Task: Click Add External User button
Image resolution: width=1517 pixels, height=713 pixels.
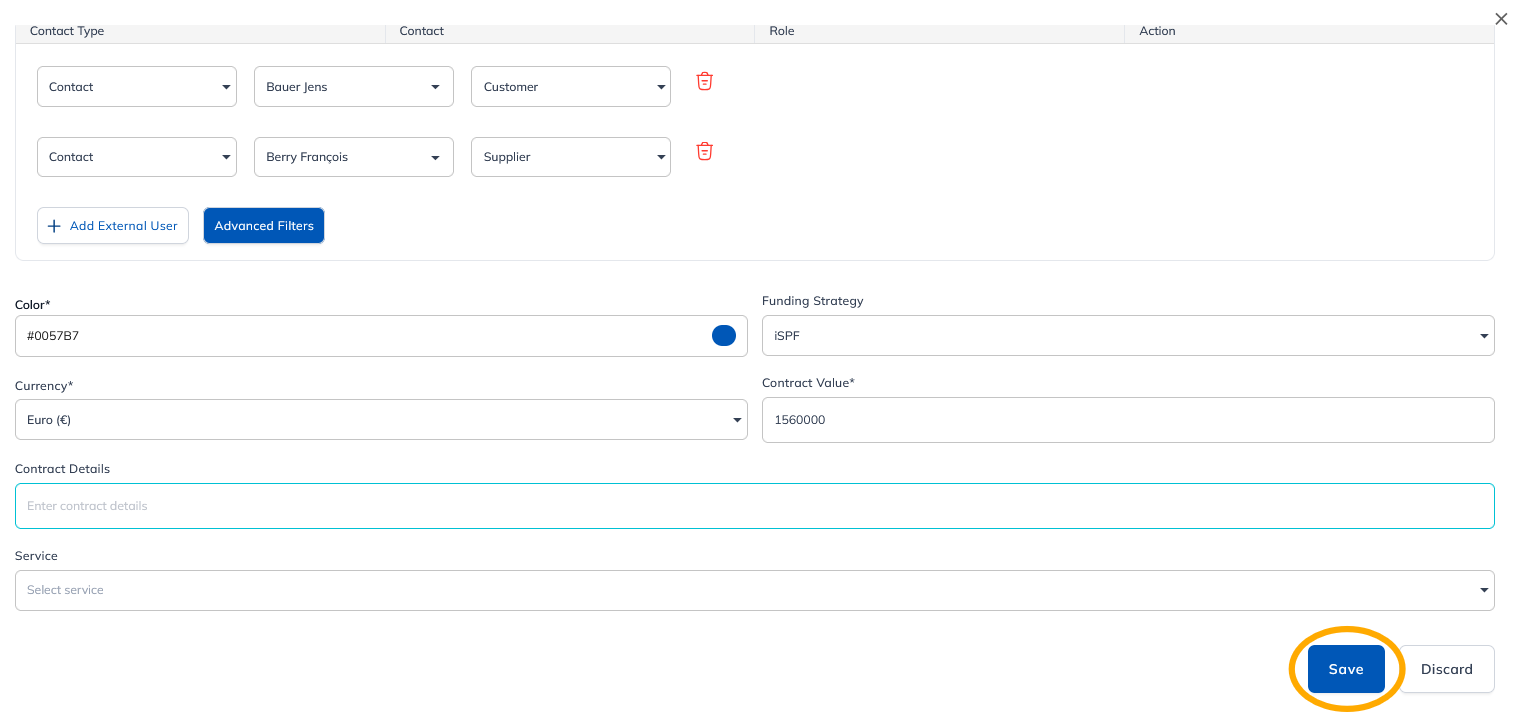Action: [x=113, y=226]
